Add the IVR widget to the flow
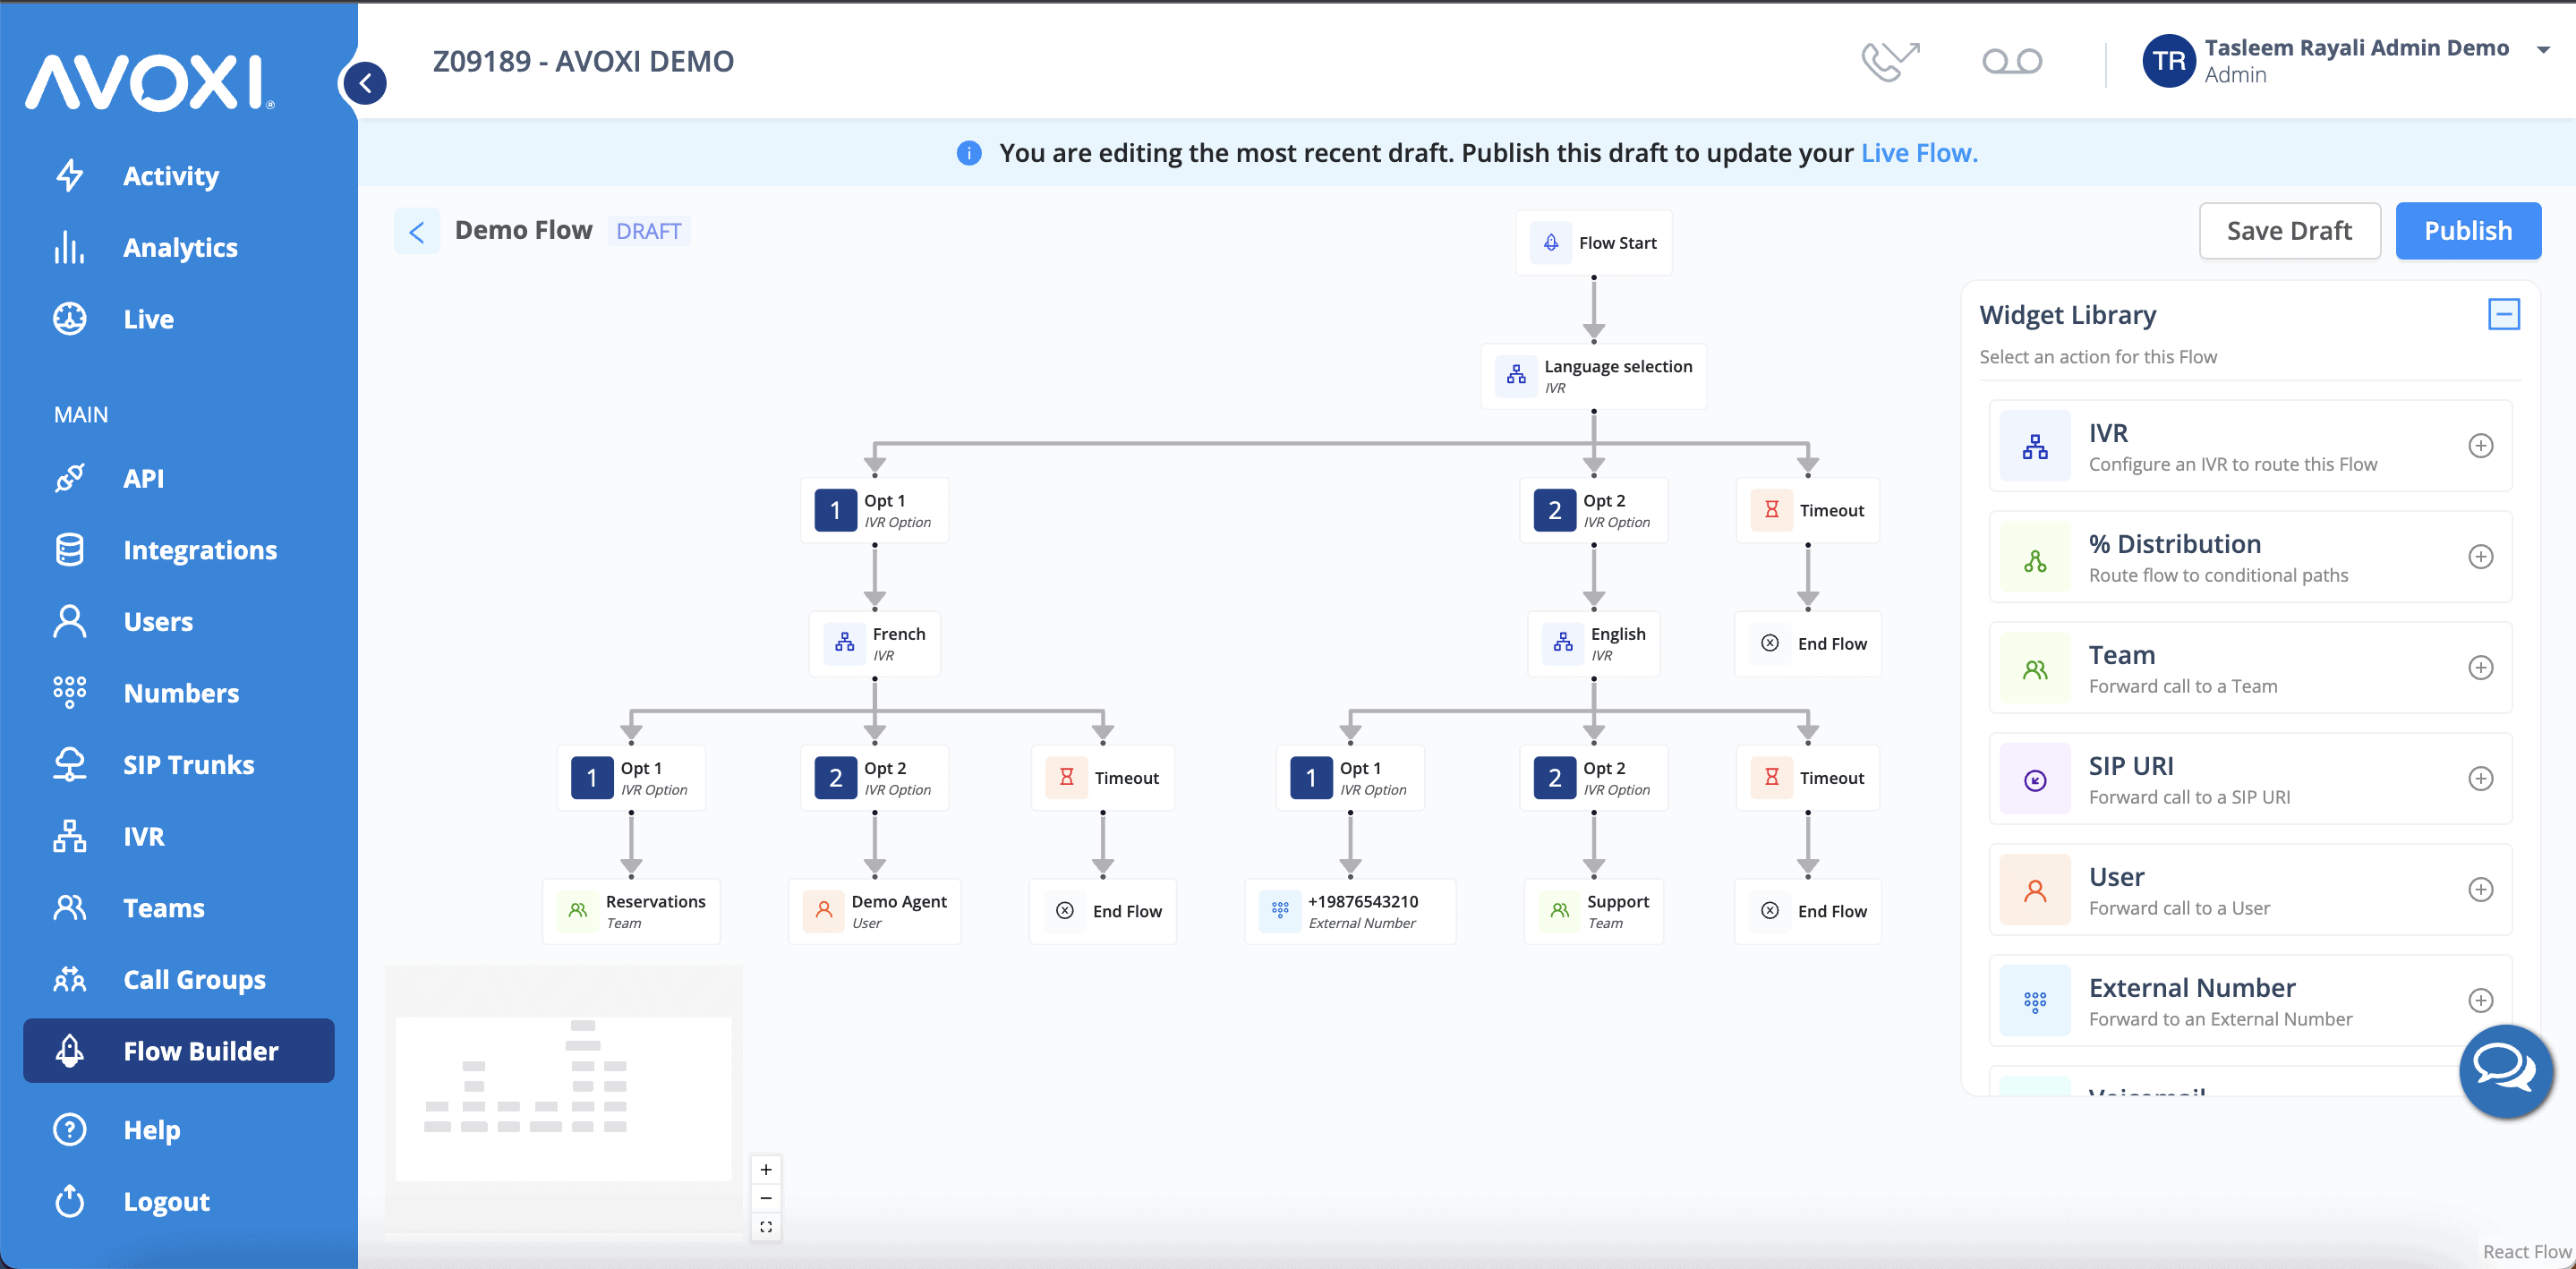The height and width of the screenshot is (1269, 2576). [2482, 446]
